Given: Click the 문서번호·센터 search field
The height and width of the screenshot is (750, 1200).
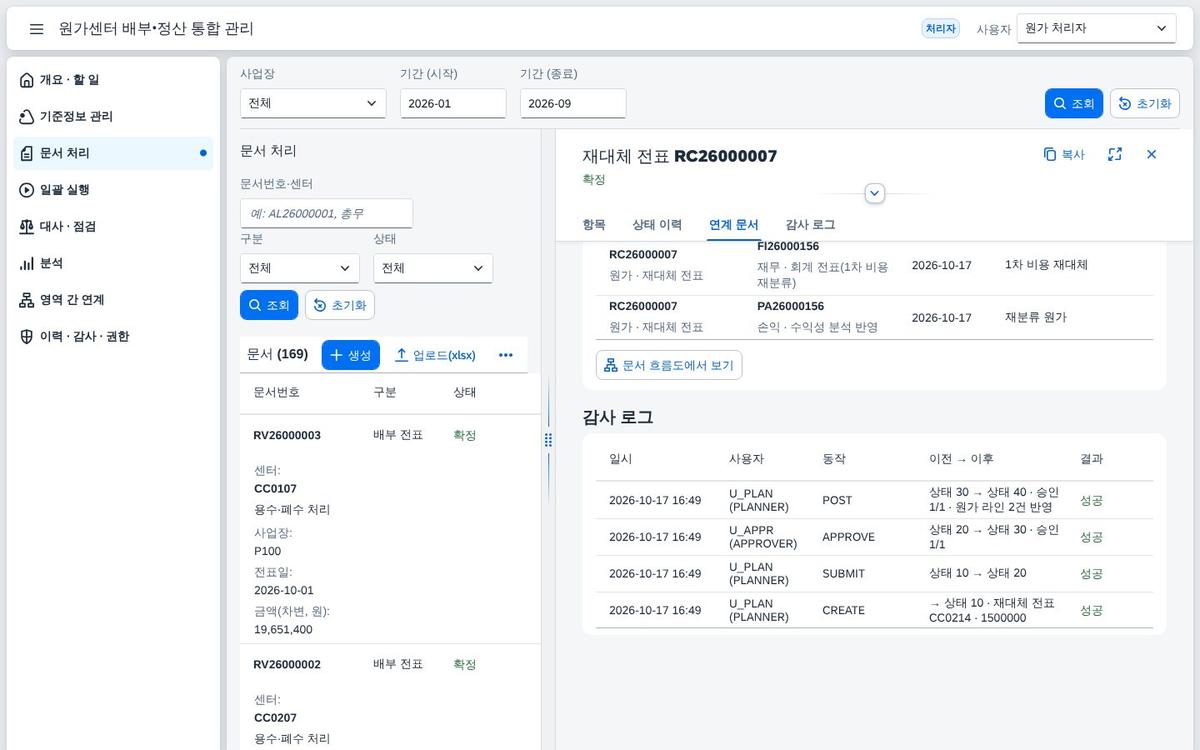Looking at the screenshot, I should (326, 213).
